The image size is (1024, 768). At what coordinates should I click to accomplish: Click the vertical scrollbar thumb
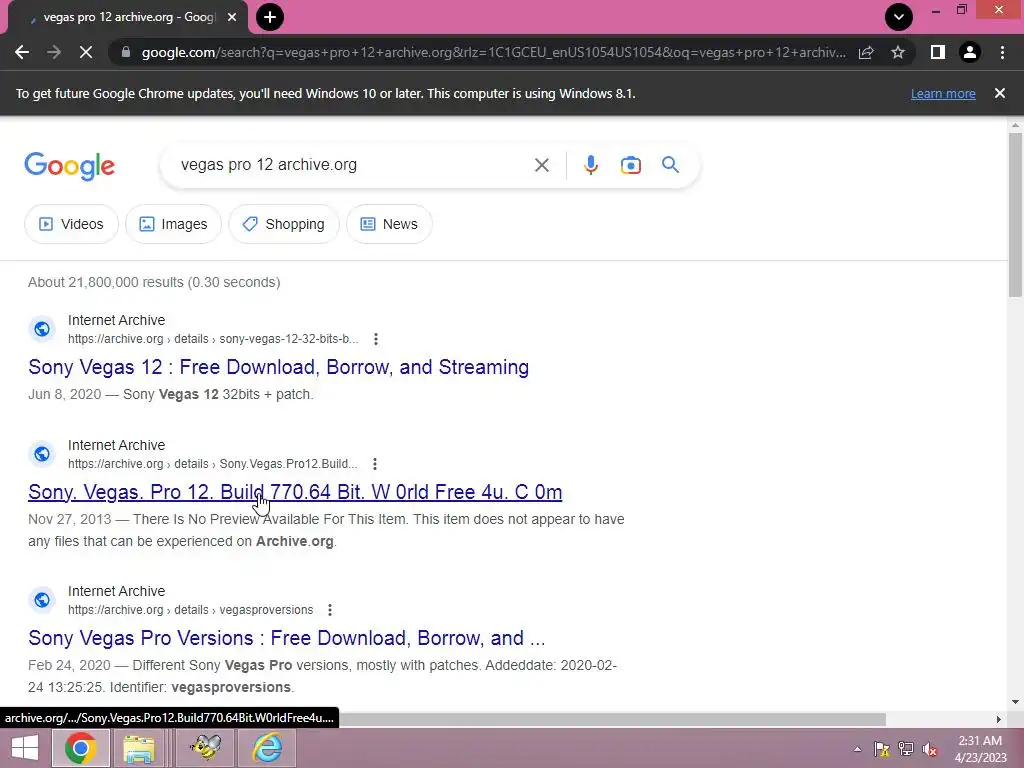point(1015,214)
